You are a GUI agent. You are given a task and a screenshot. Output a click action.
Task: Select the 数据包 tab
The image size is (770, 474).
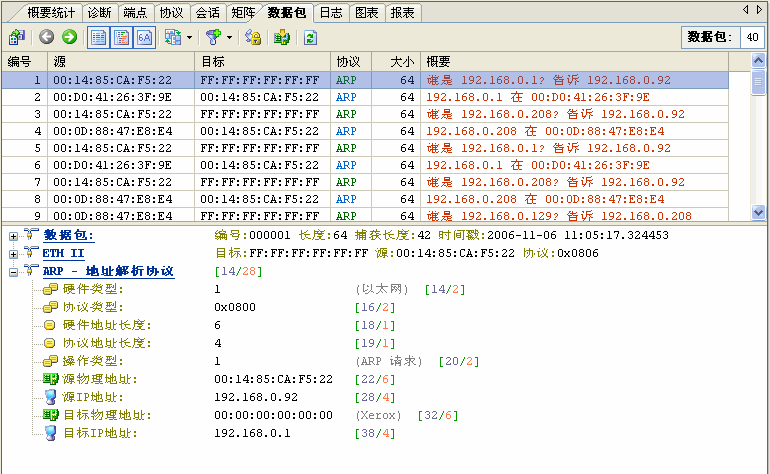[x=287, y=13]
